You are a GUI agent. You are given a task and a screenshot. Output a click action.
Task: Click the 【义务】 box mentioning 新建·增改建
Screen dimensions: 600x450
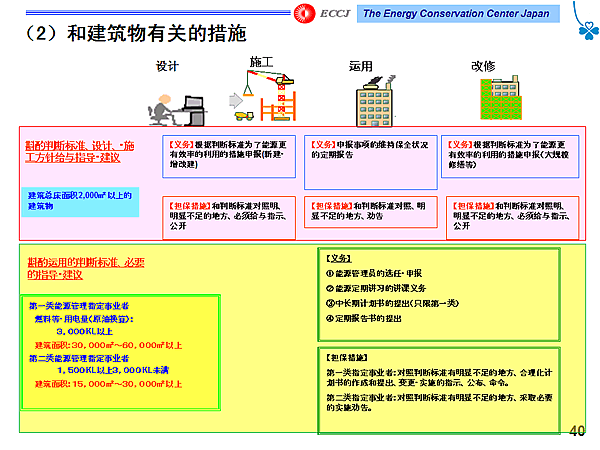tap(229, 157)
